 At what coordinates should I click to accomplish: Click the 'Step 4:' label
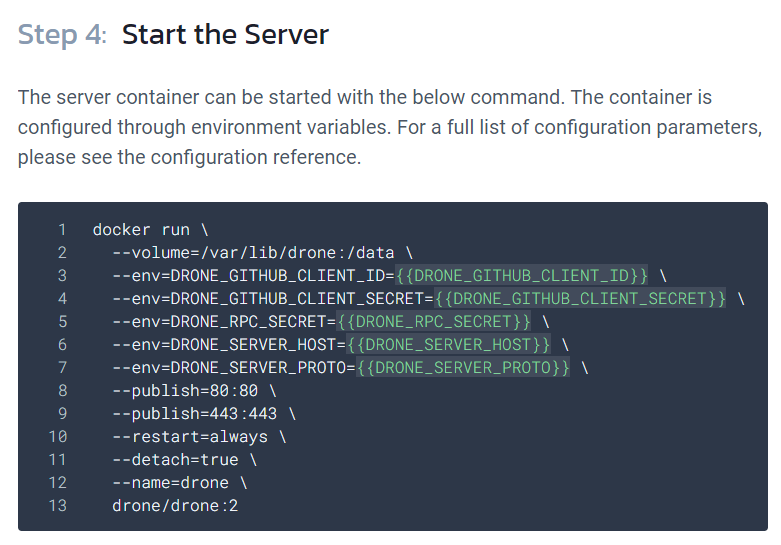[x=62, y=35]
